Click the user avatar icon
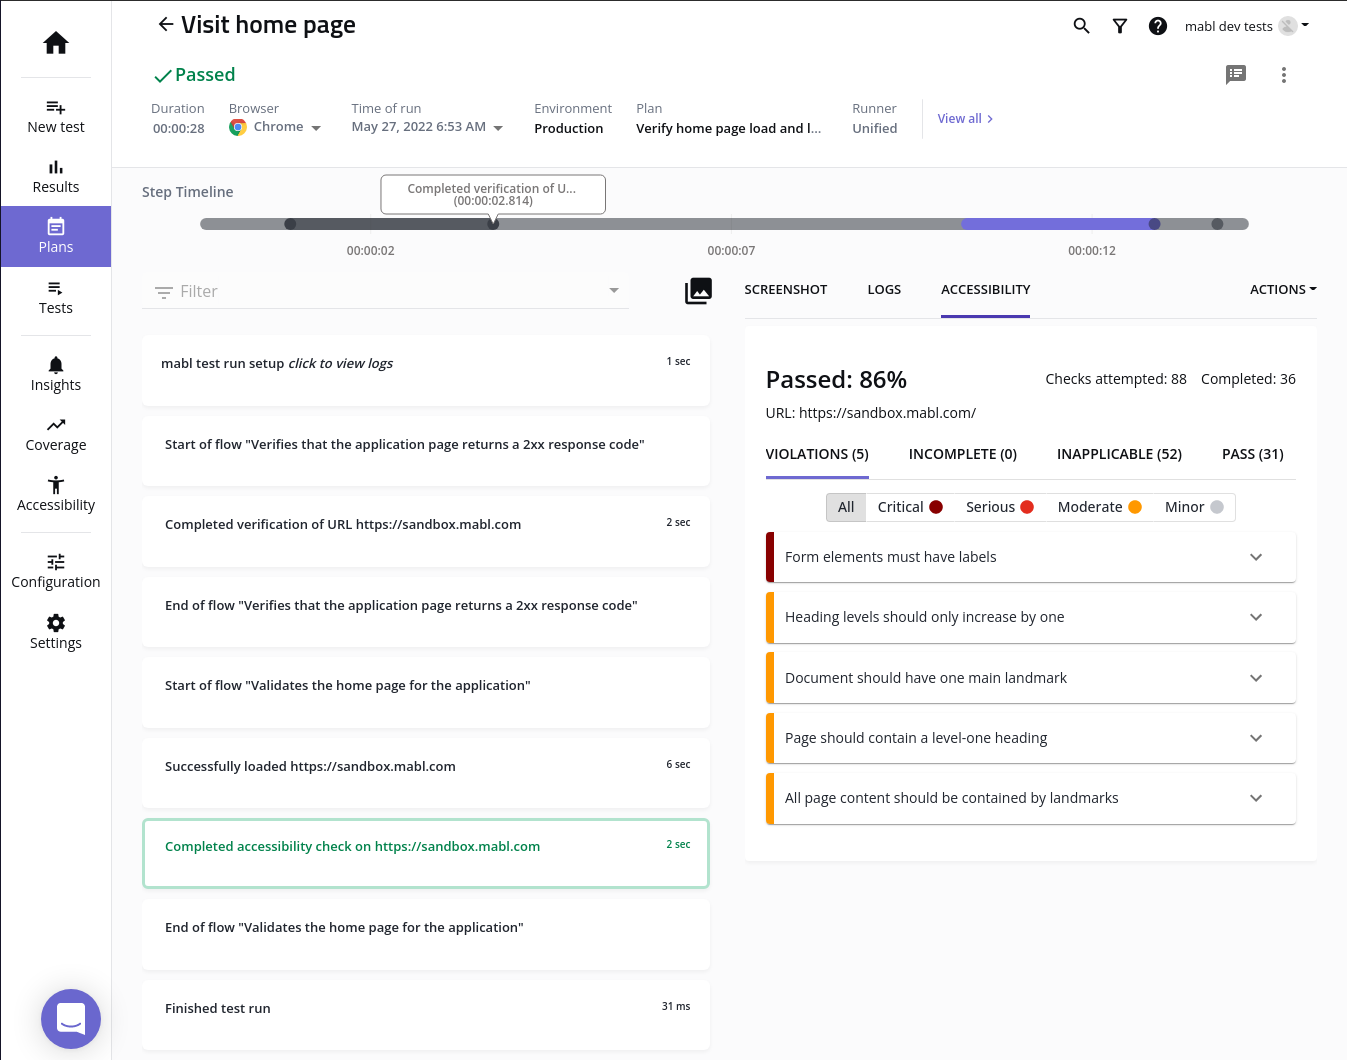Screen dimensions: 1347x1060 coord(1288,26)
